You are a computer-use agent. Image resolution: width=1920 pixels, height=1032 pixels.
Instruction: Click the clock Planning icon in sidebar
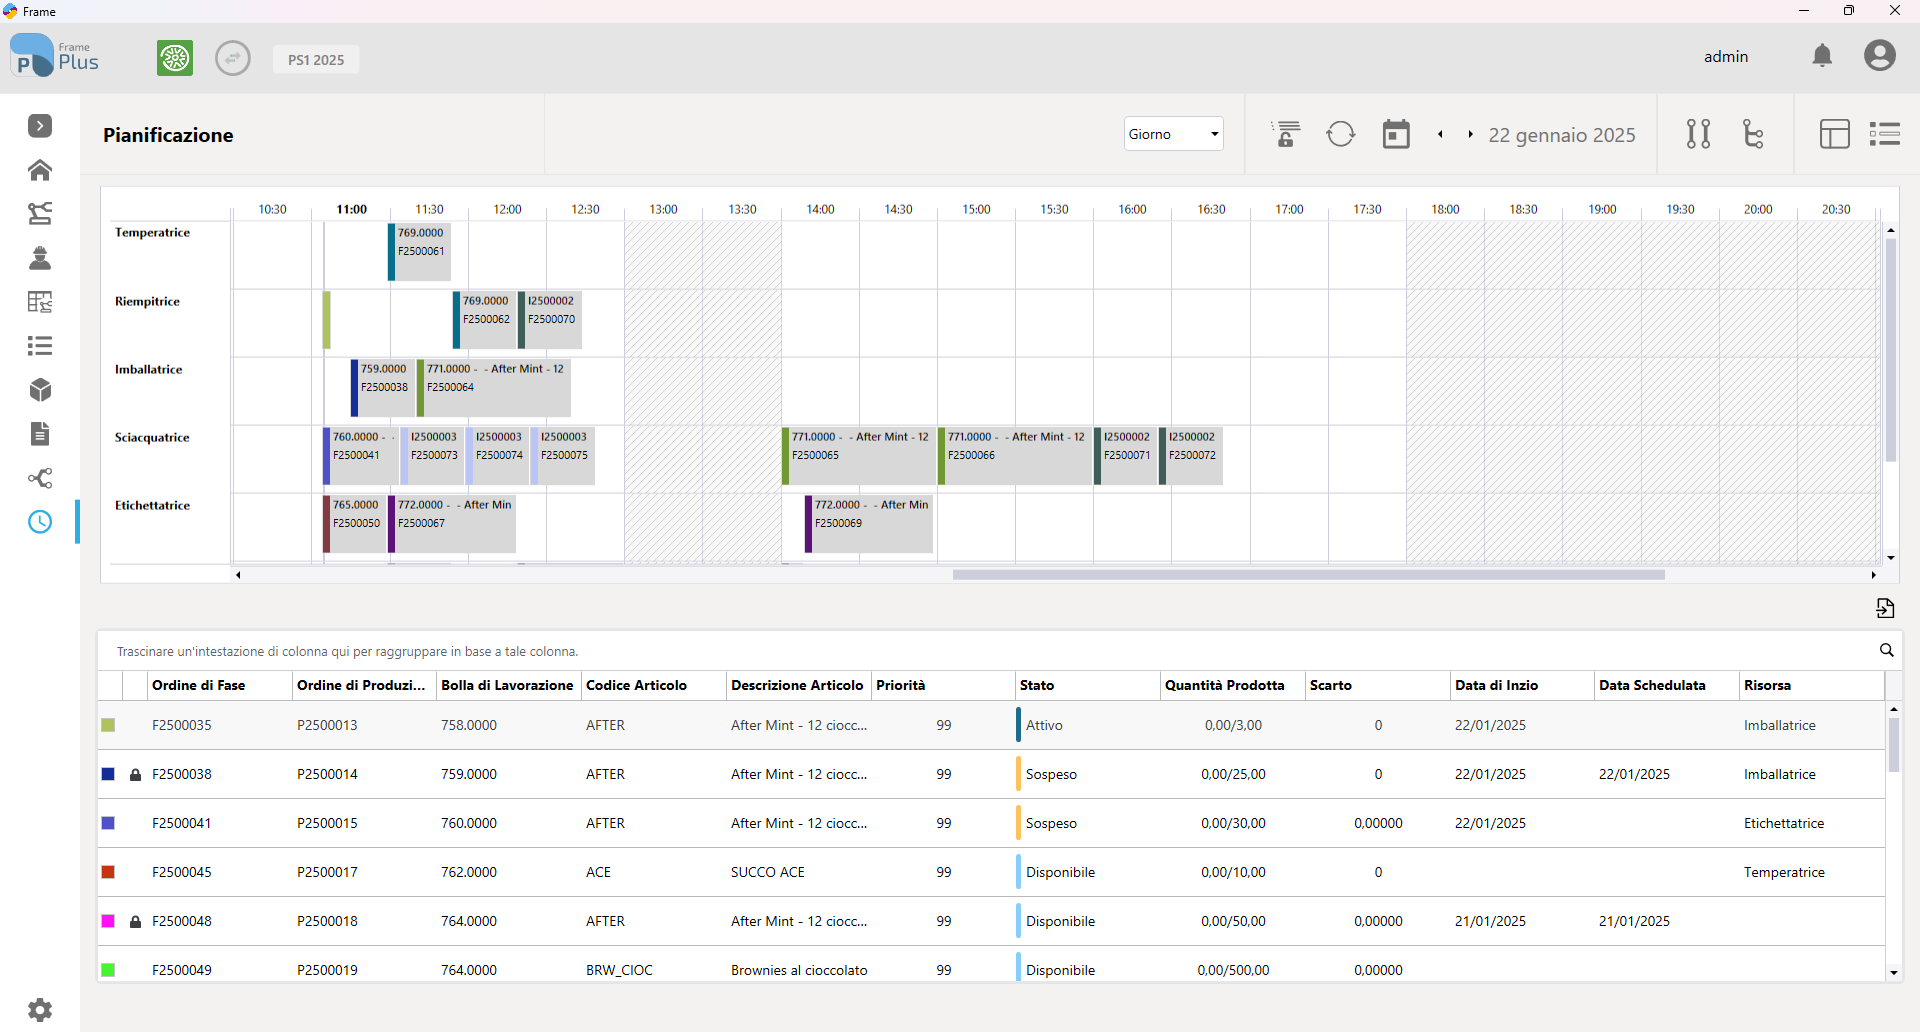tap(40, 522)
